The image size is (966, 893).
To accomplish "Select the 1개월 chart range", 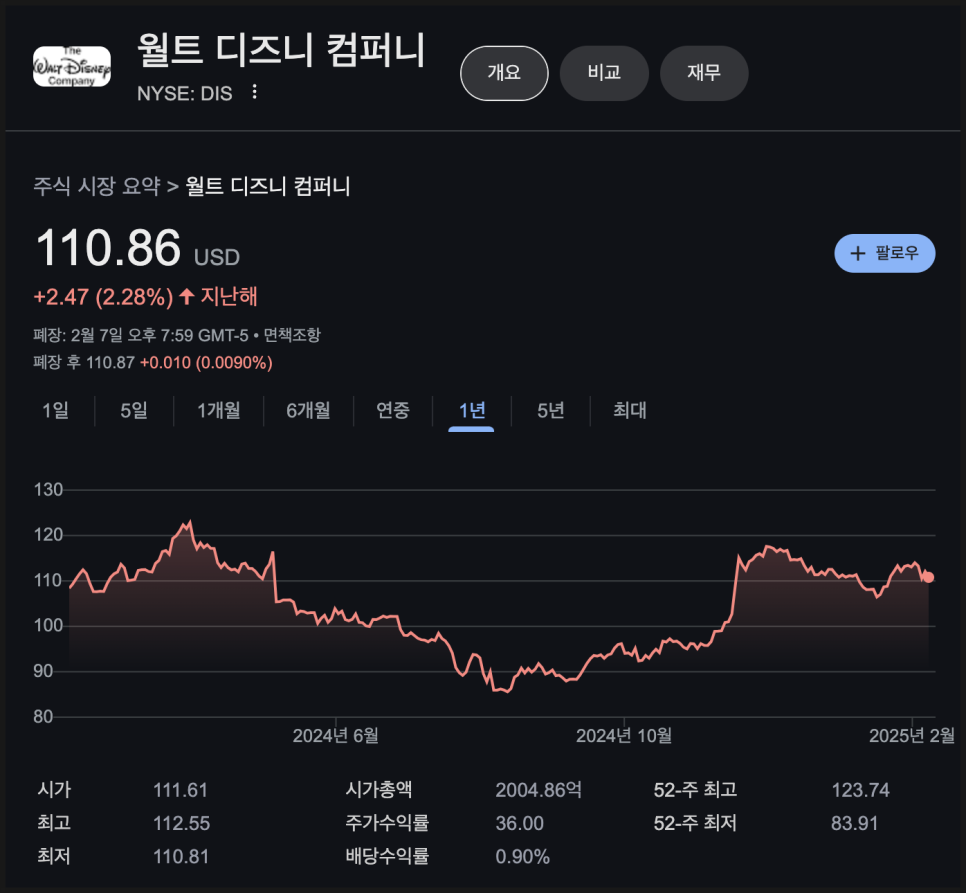I will [x=219, y=410].
